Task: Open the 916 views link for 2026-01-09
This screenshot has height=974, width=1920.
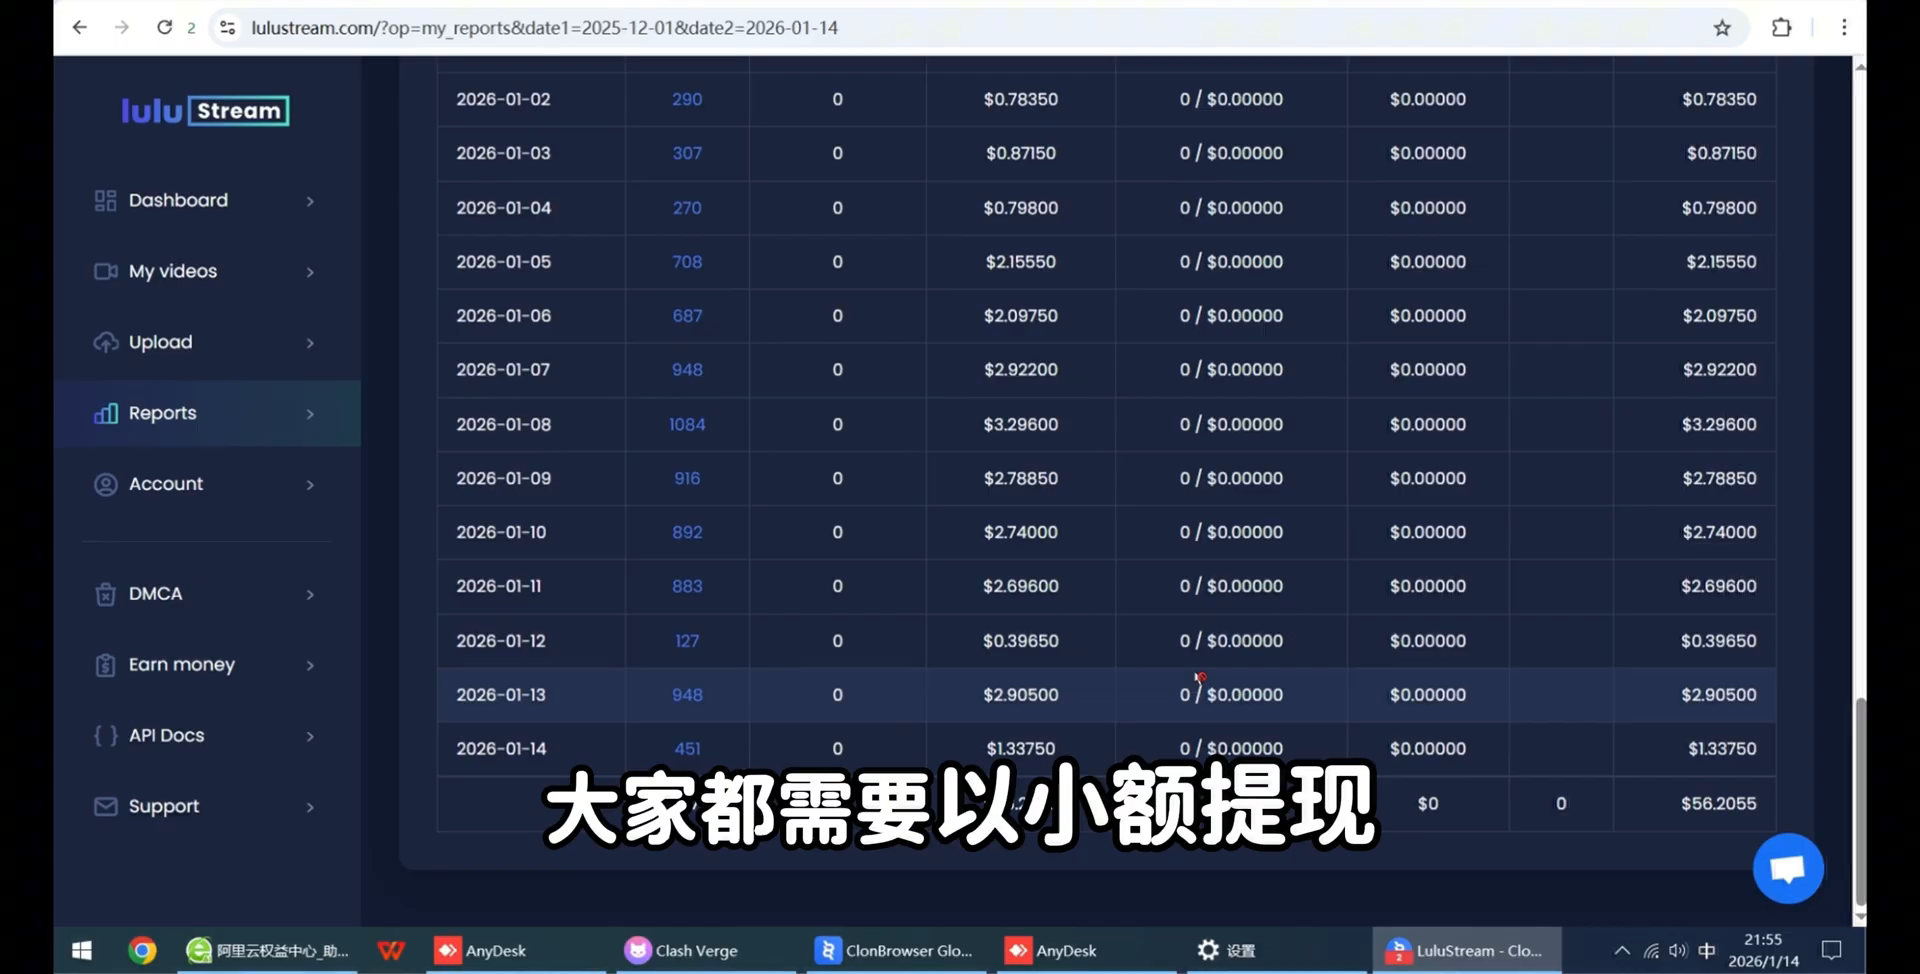Action: [x=687, y=479]
